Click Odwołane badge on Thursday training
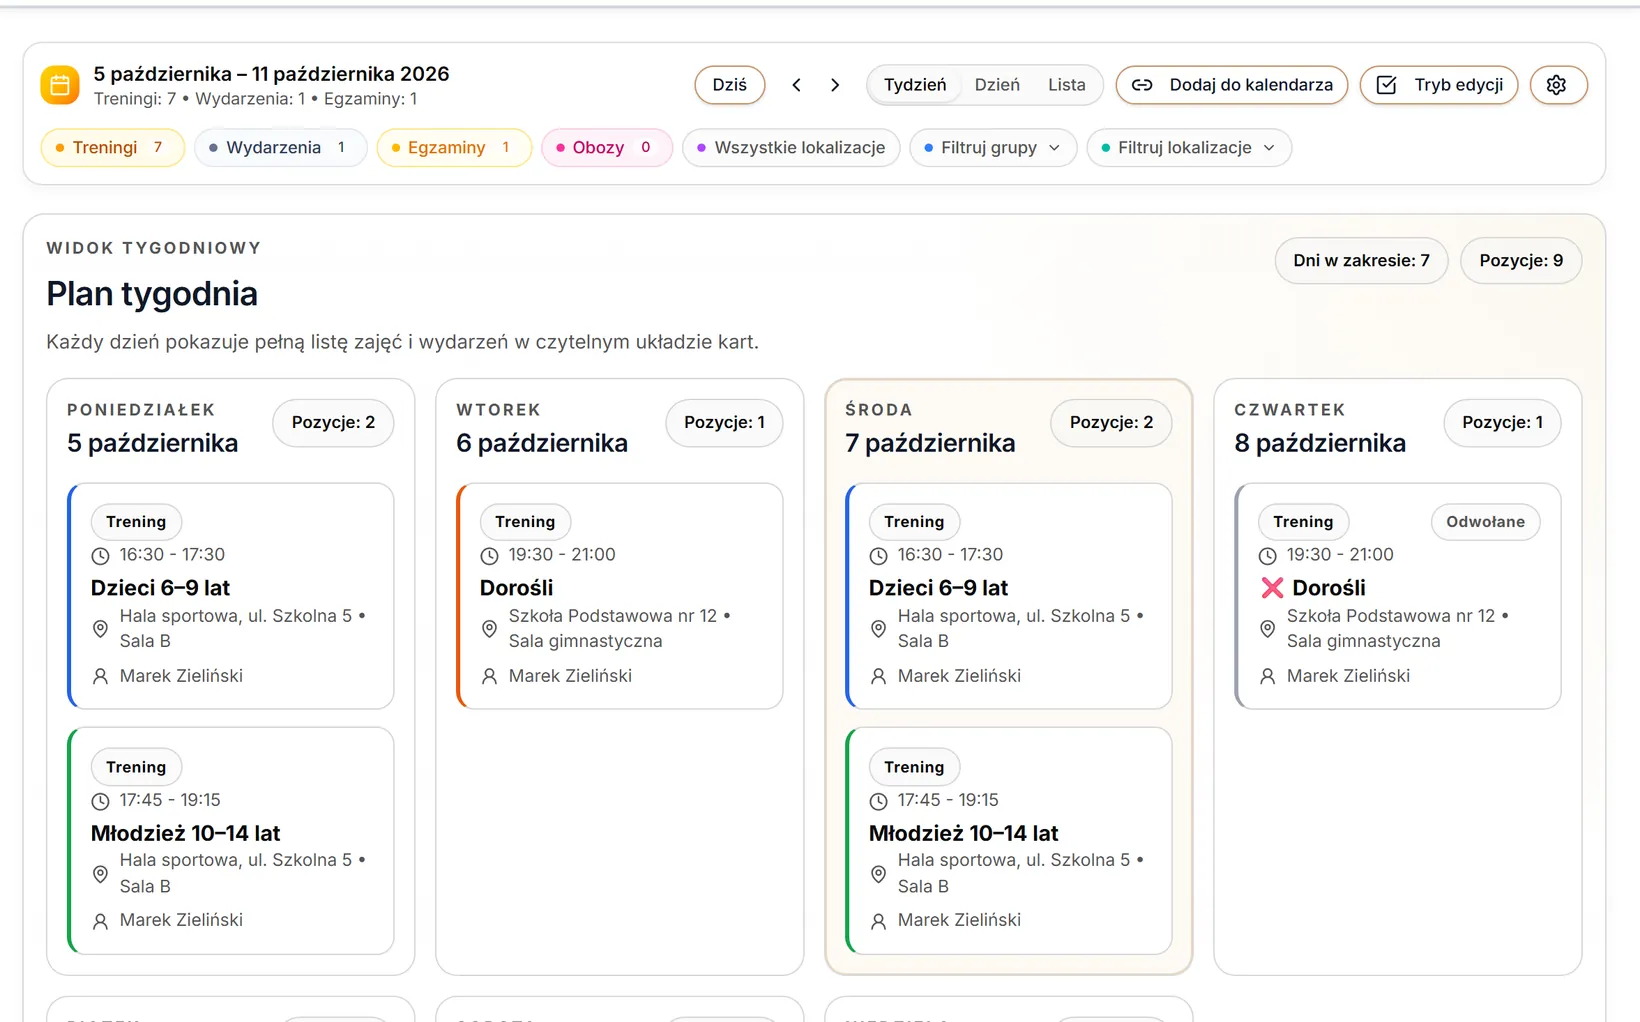 point(1485,522)
